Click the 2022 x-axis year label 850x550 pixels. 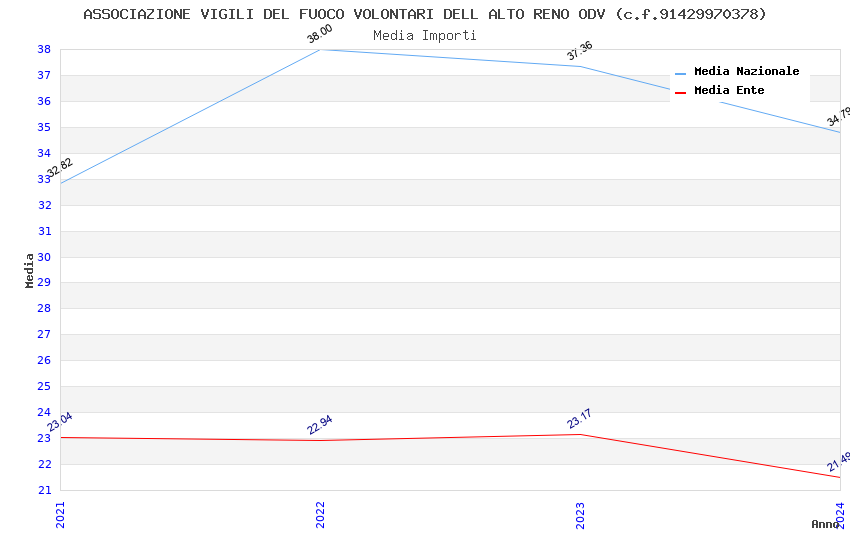(320, 515)
